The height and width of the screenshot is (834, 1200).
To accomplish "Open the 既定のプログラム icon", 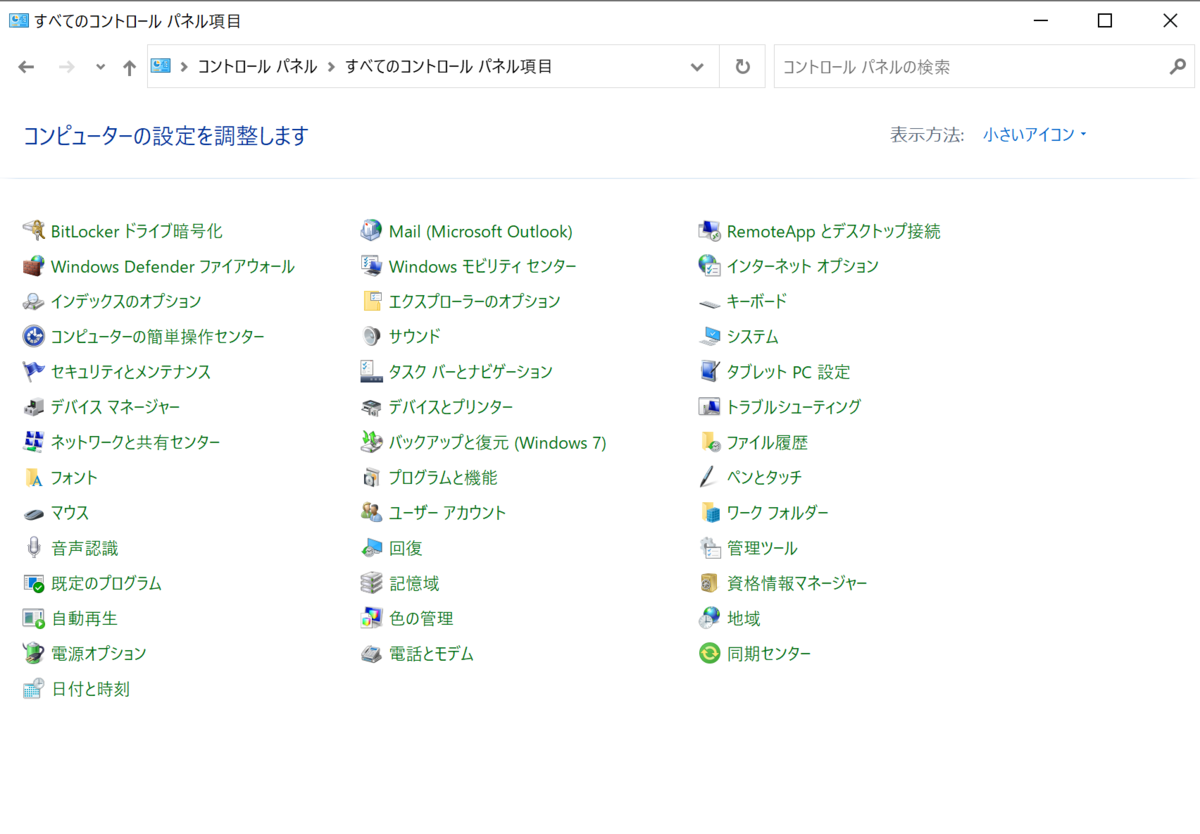I will pos(34,583).
